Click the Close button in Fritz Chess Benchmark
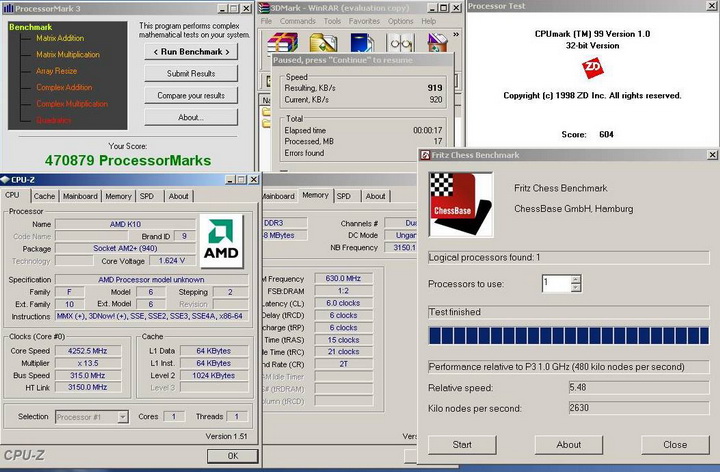 click(675, 444)
